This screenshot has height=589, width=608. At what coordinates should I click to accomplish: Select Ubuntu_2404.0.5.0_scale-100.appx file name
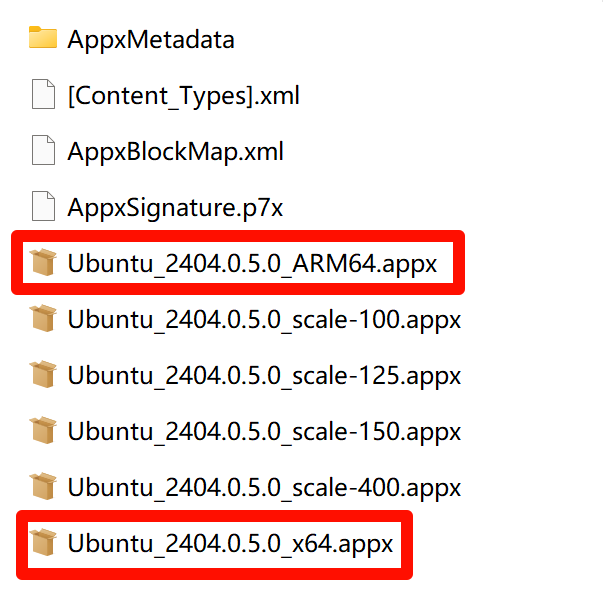click(264, 320)
